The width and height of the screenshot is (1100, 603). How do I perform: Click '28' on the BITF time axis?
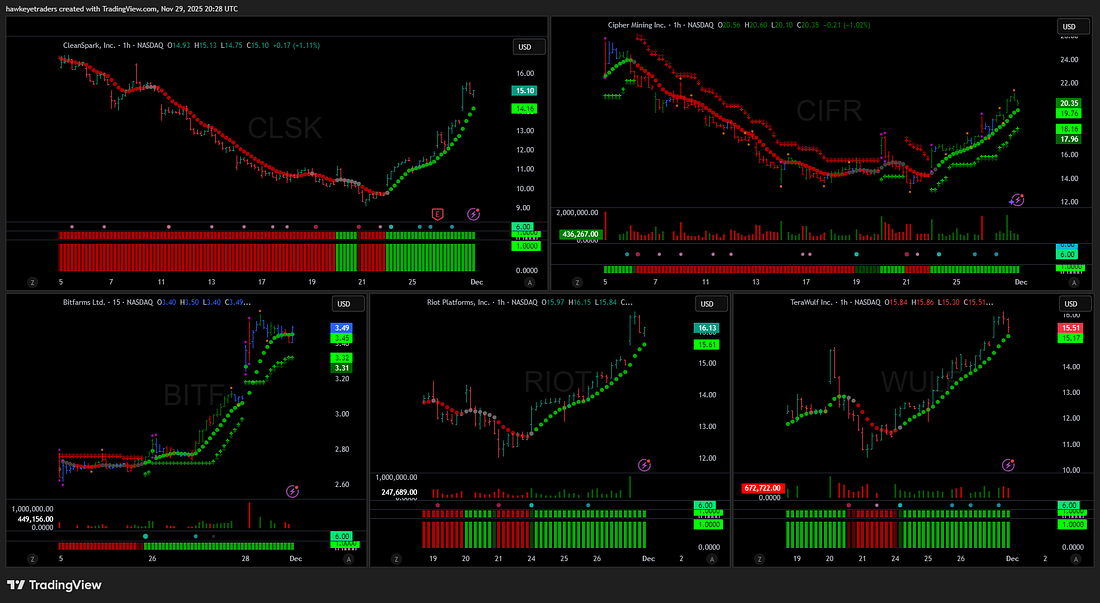coord(246,559)
